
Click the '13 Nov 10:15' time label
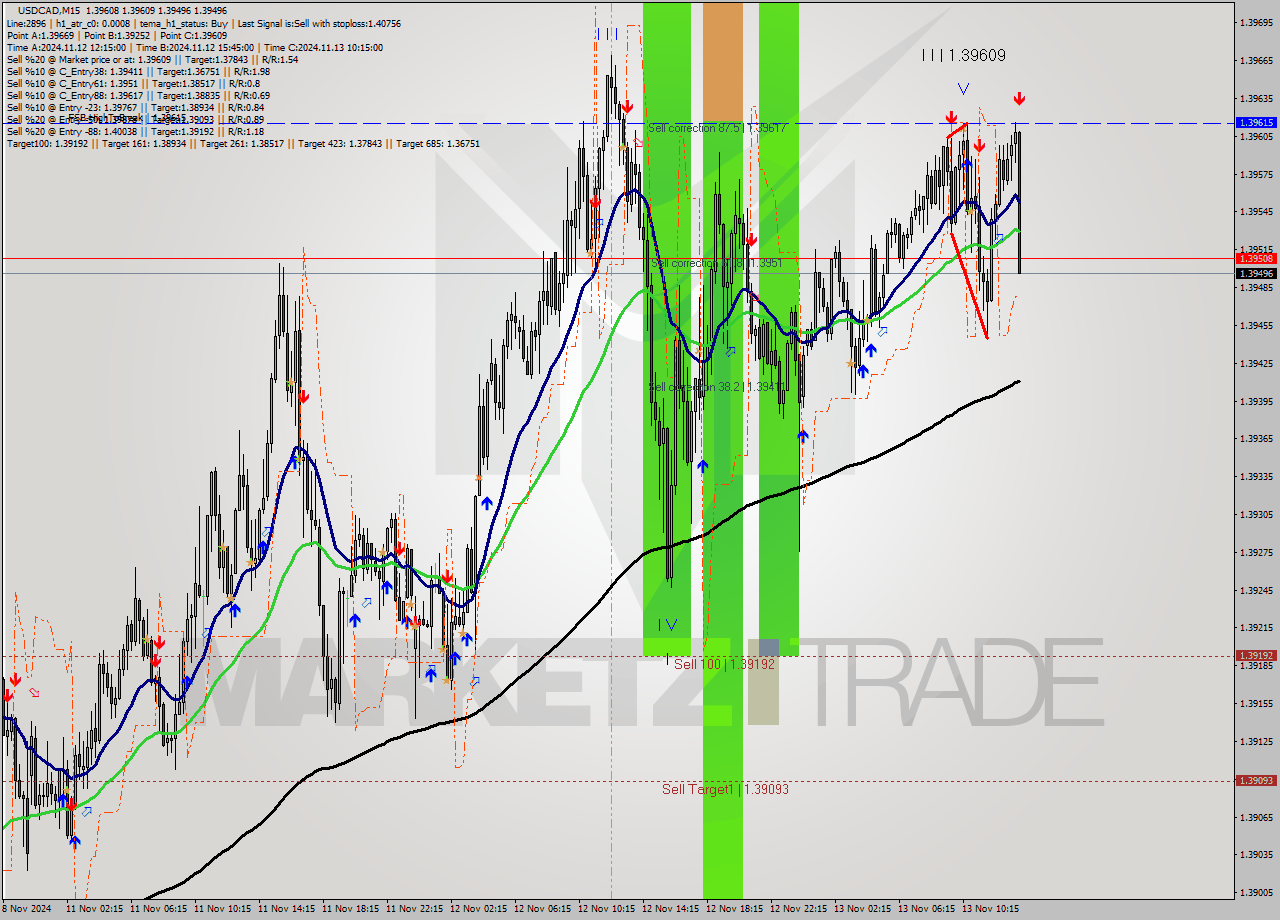click(x=991, y=909)
